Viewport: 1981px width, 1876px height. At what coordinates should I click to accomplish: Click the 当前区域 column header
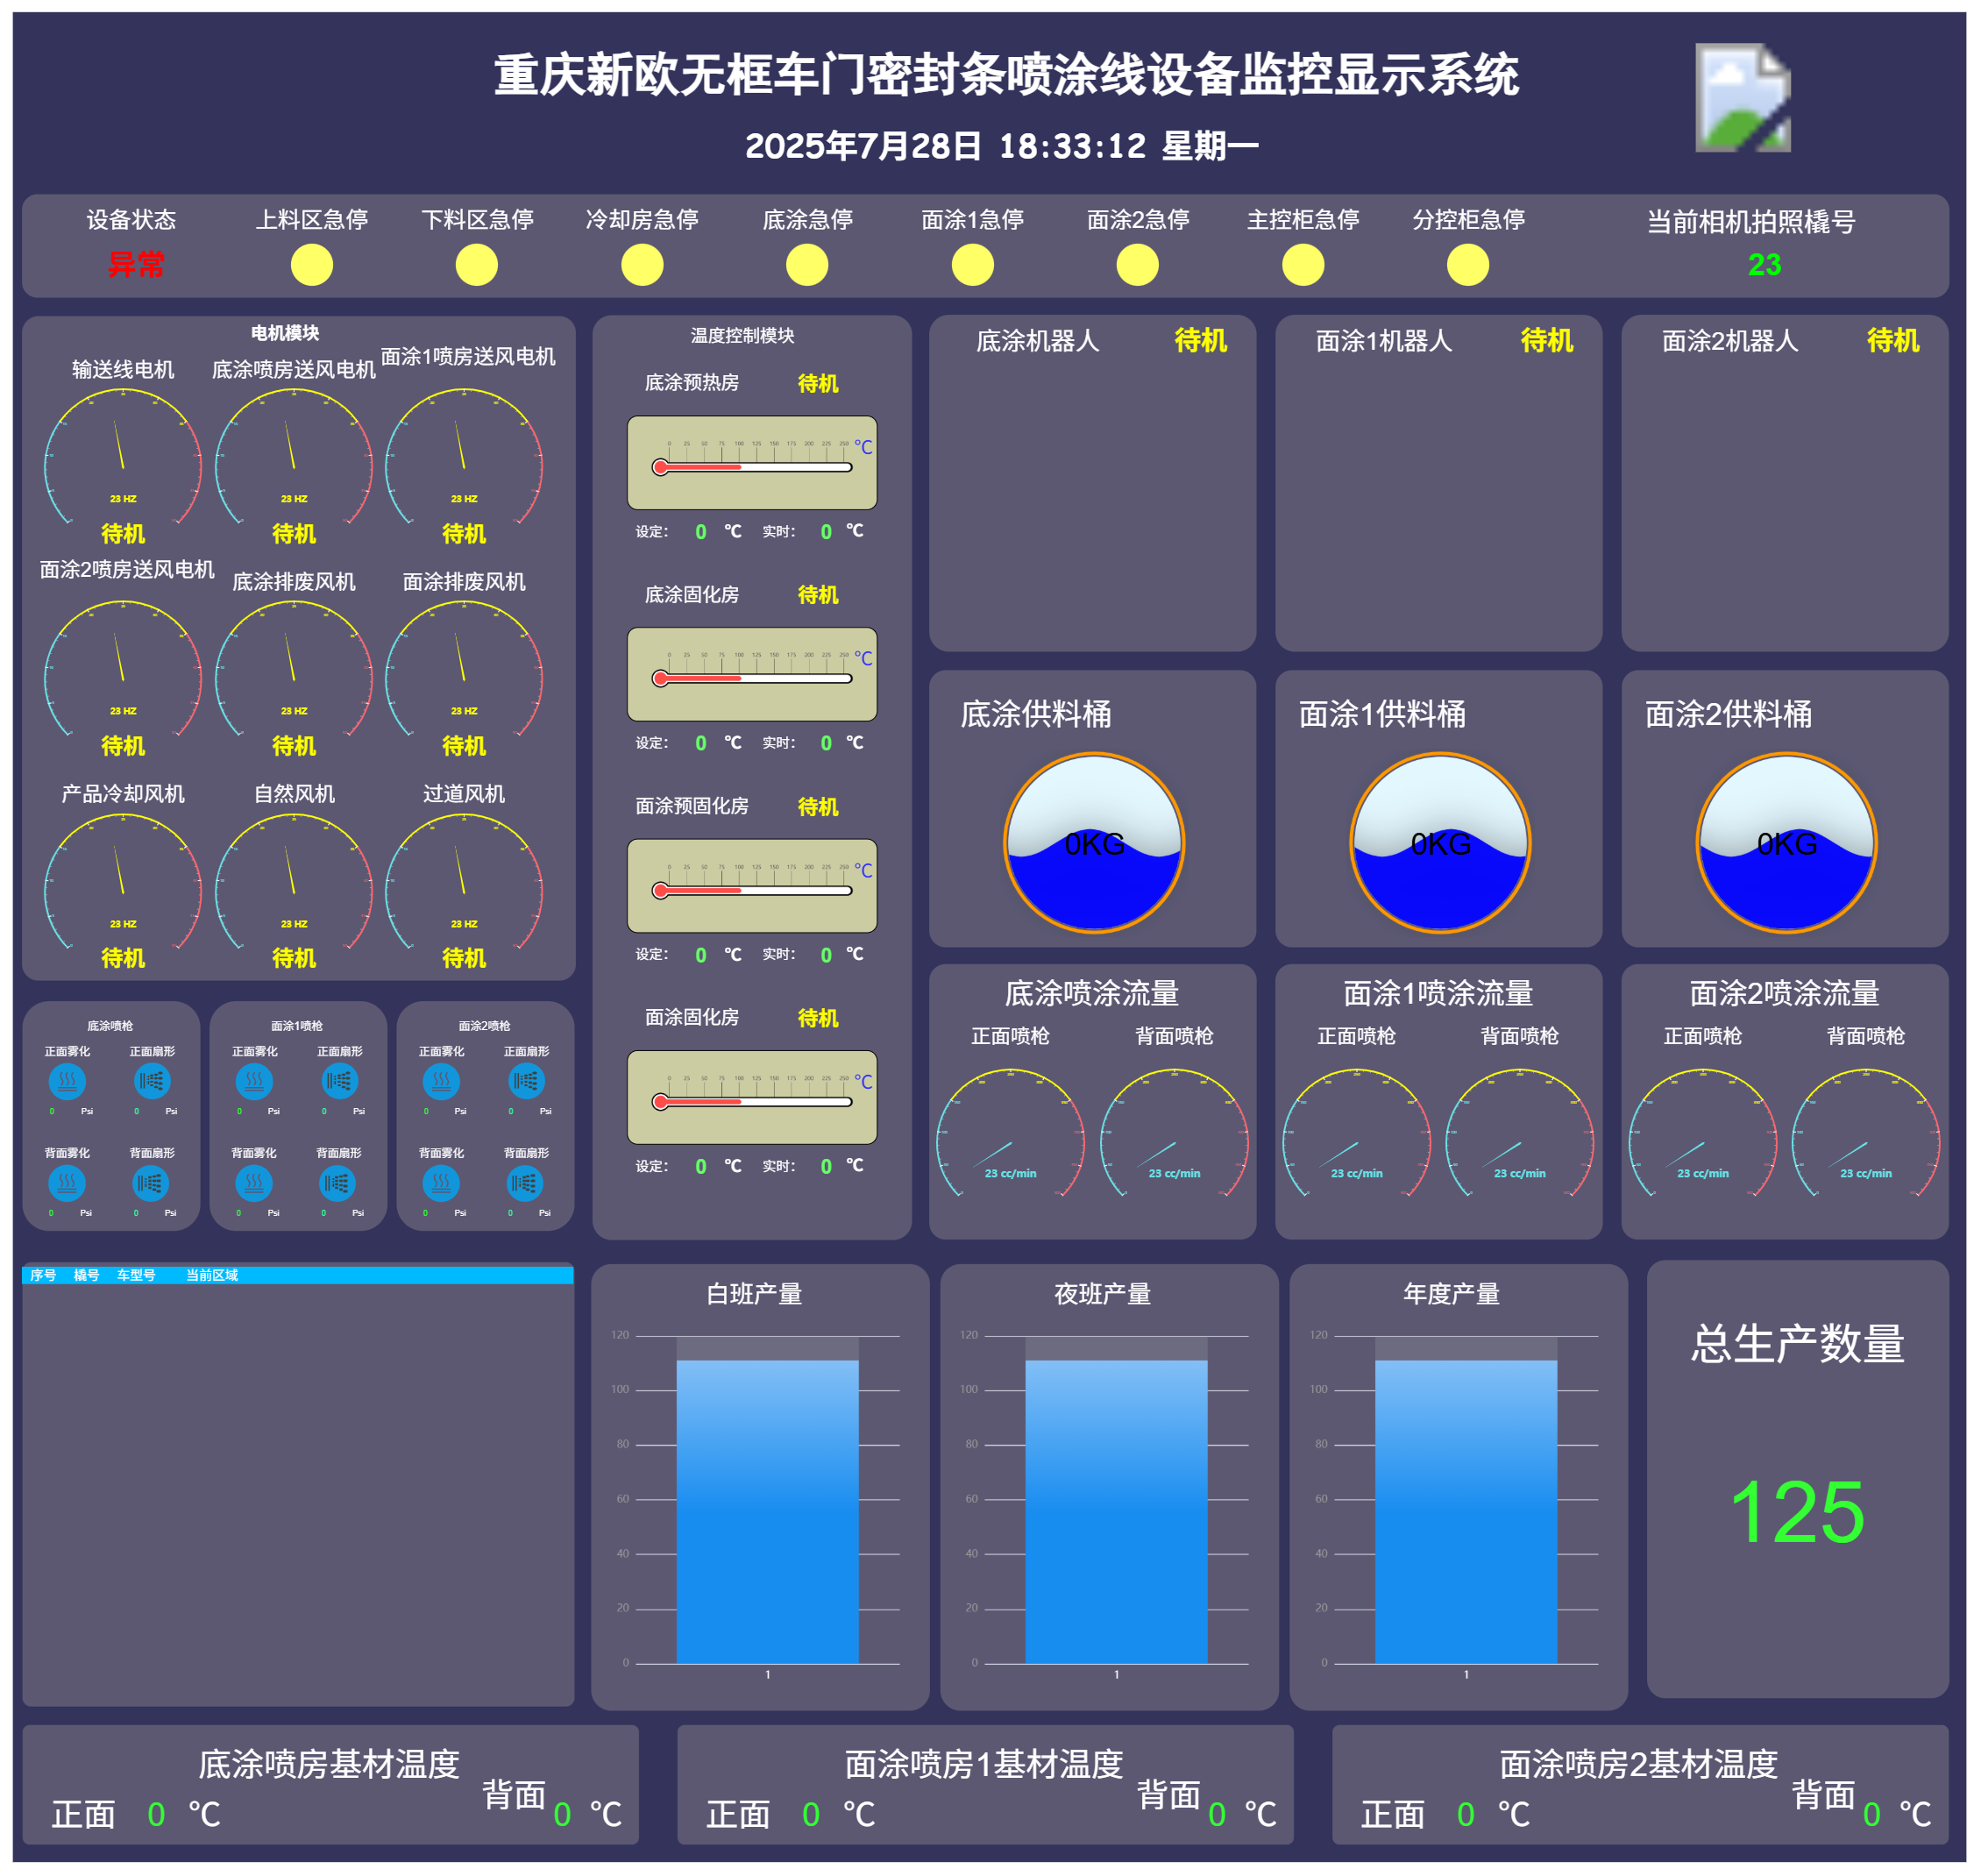(x=212, y=1275)
